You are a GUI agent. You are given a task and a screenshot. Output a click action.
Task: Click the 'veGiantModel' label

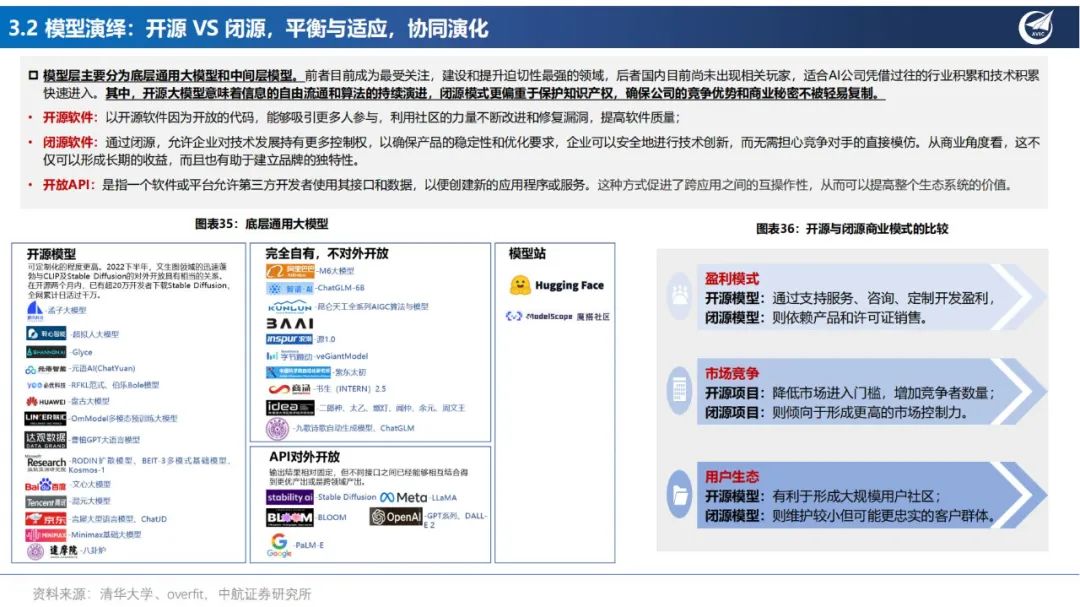(342, 356)
